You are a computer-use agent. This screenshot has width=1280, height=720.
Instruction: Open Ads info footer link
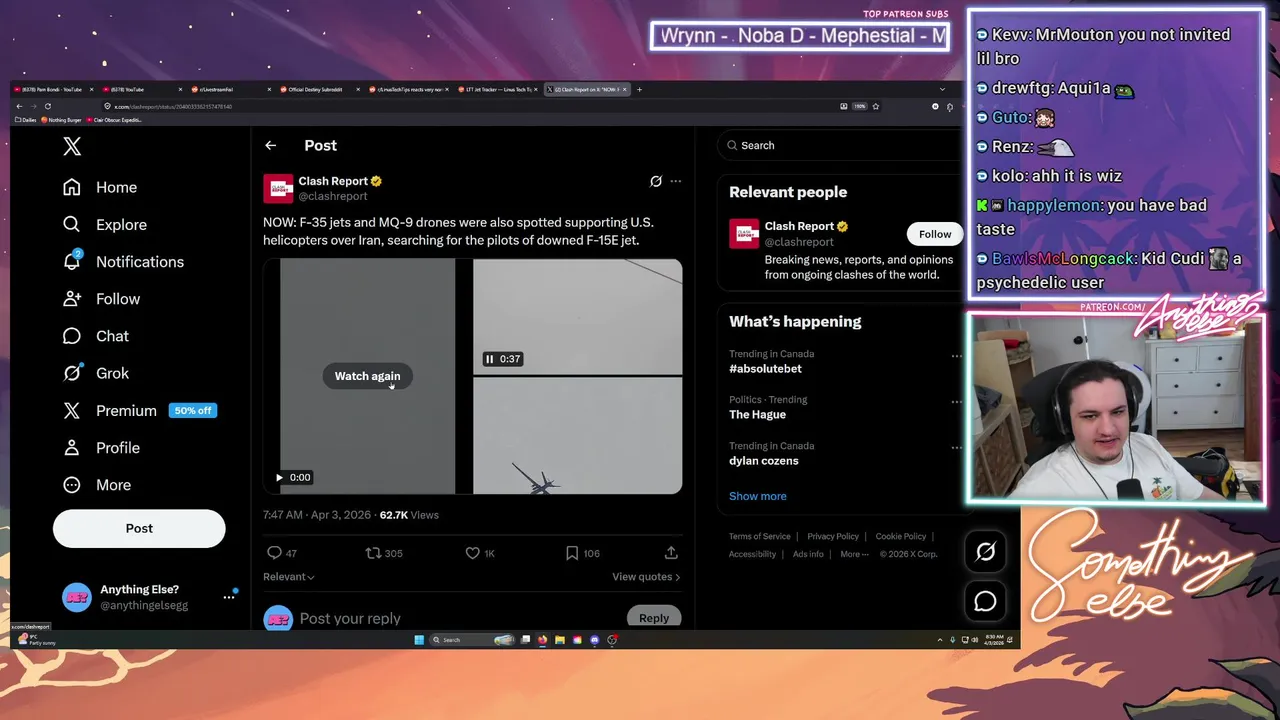pos(808,554)
